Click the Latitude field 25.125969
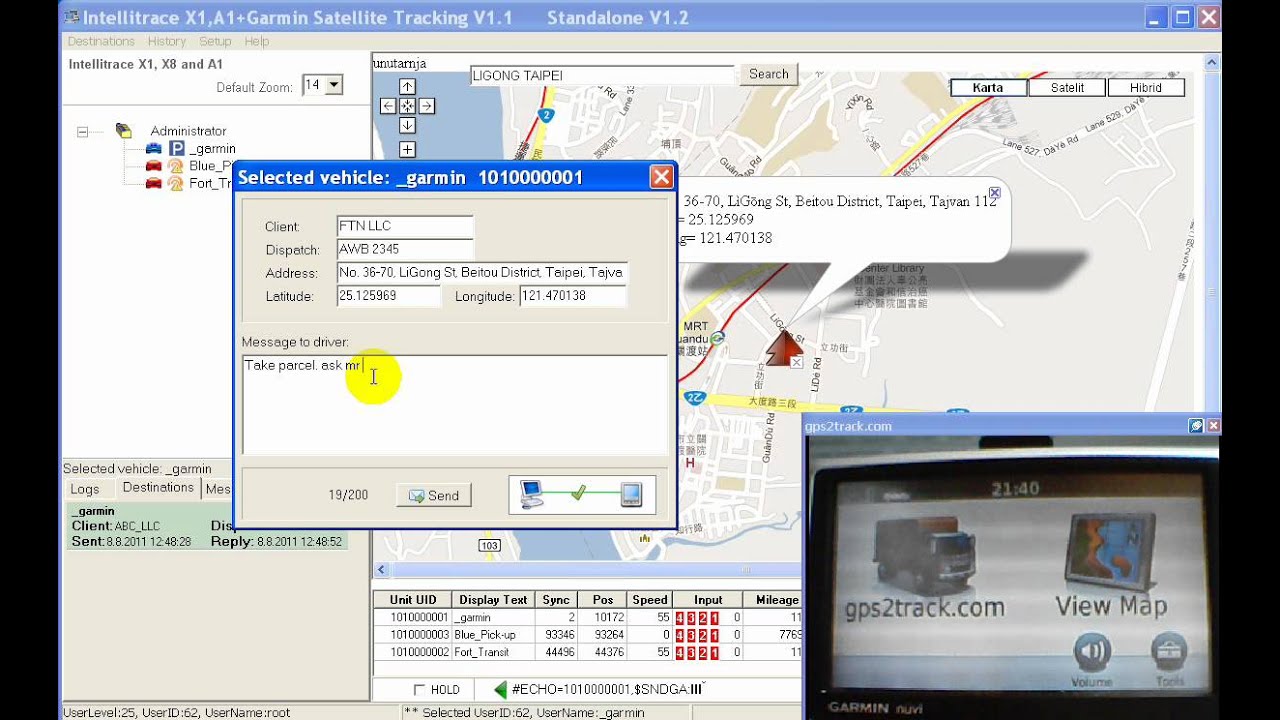Image resolution: width=1280 pixels, height=720 pixels. tap(388, 296)
